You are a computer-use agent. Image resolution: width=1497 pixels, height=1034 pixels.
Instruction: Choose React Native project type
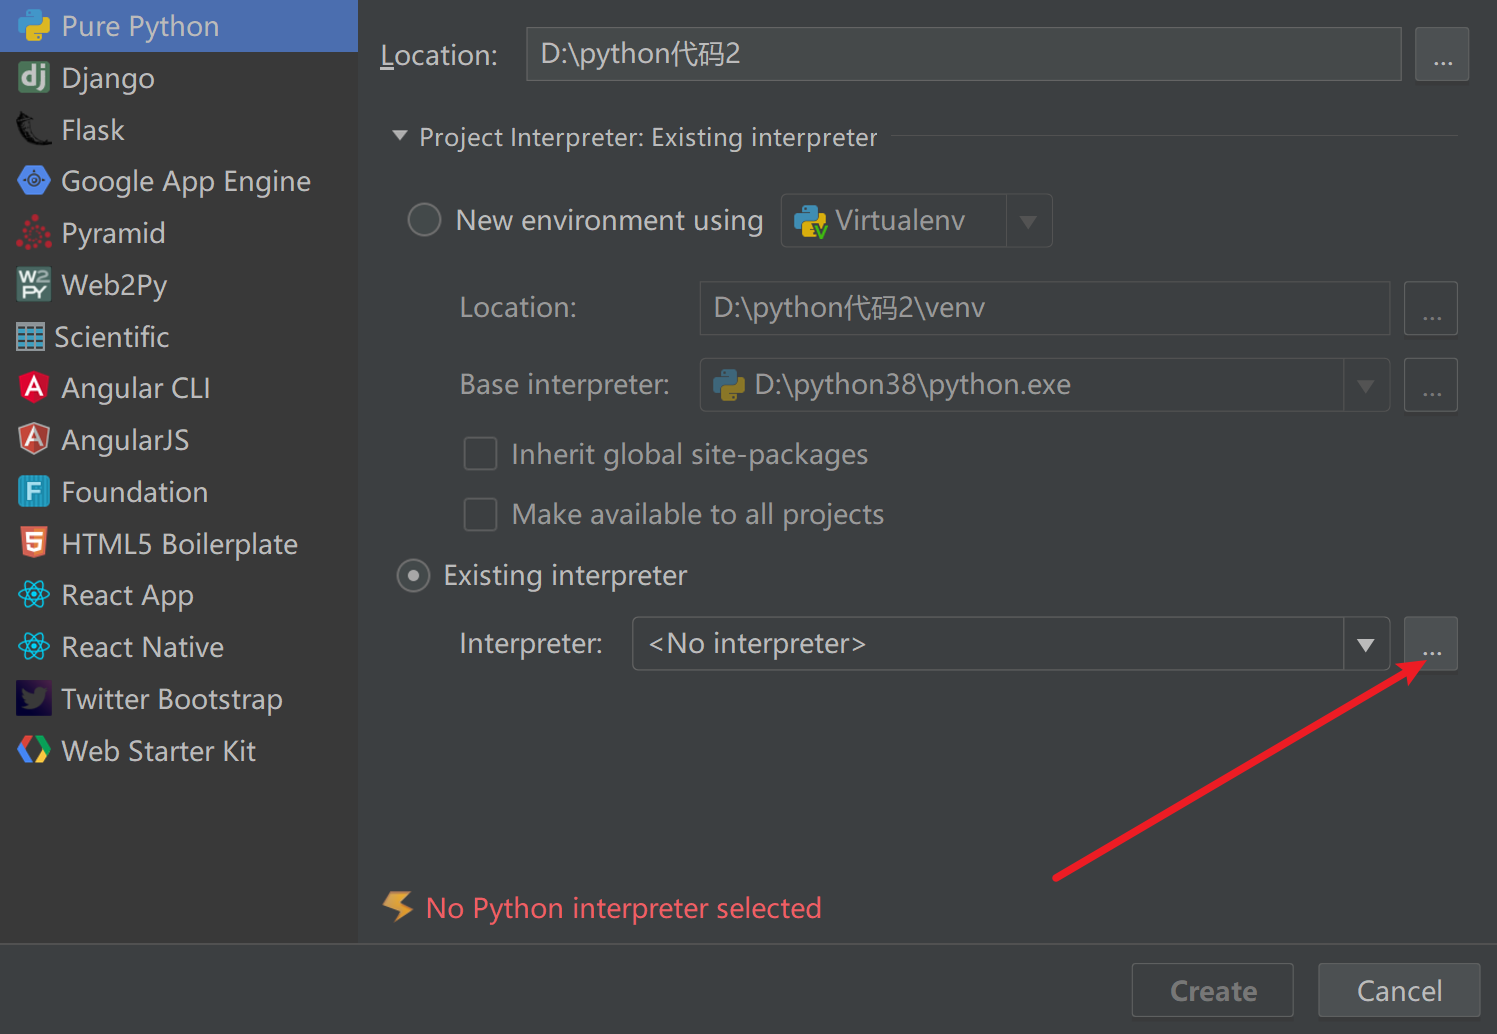(143, 647)
